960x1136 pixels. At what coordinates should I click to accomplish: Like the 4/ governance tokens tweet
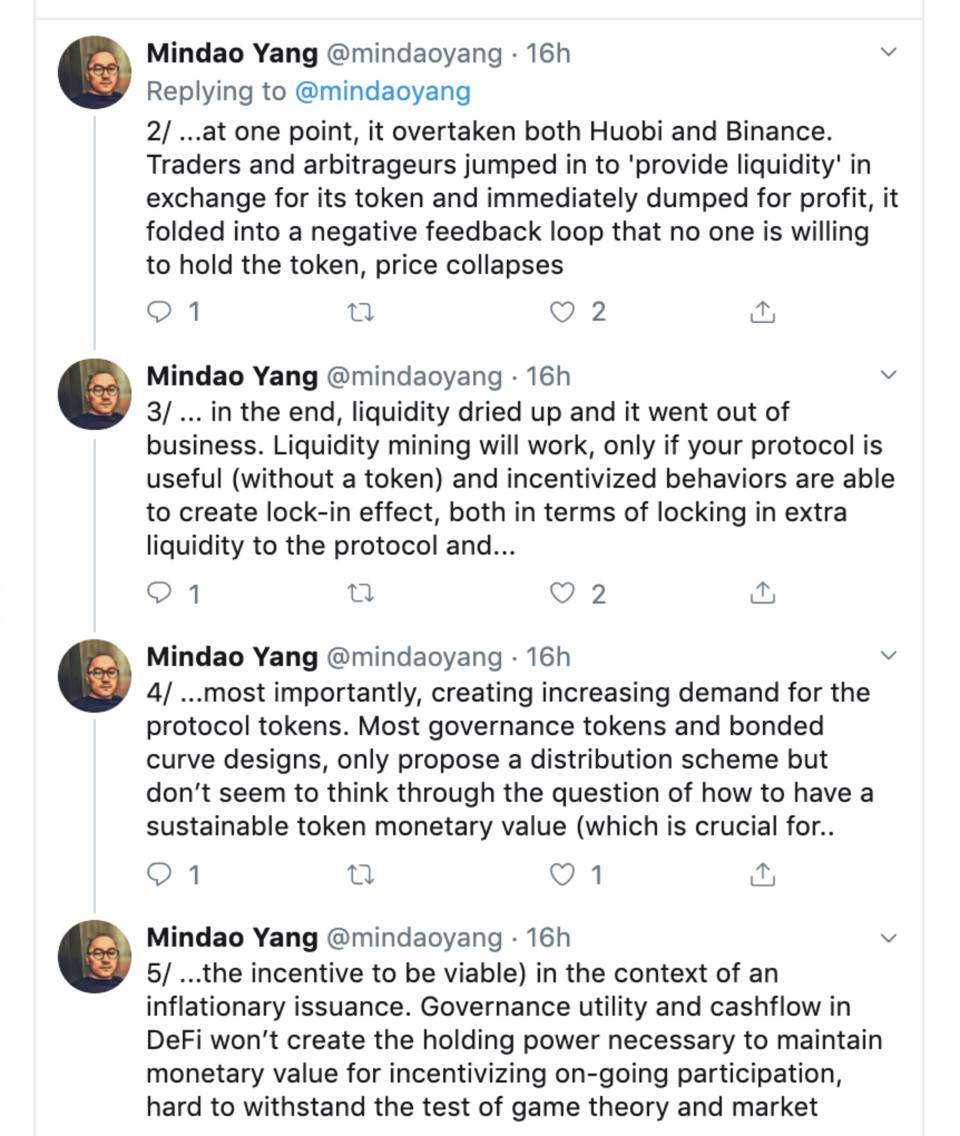562,875
